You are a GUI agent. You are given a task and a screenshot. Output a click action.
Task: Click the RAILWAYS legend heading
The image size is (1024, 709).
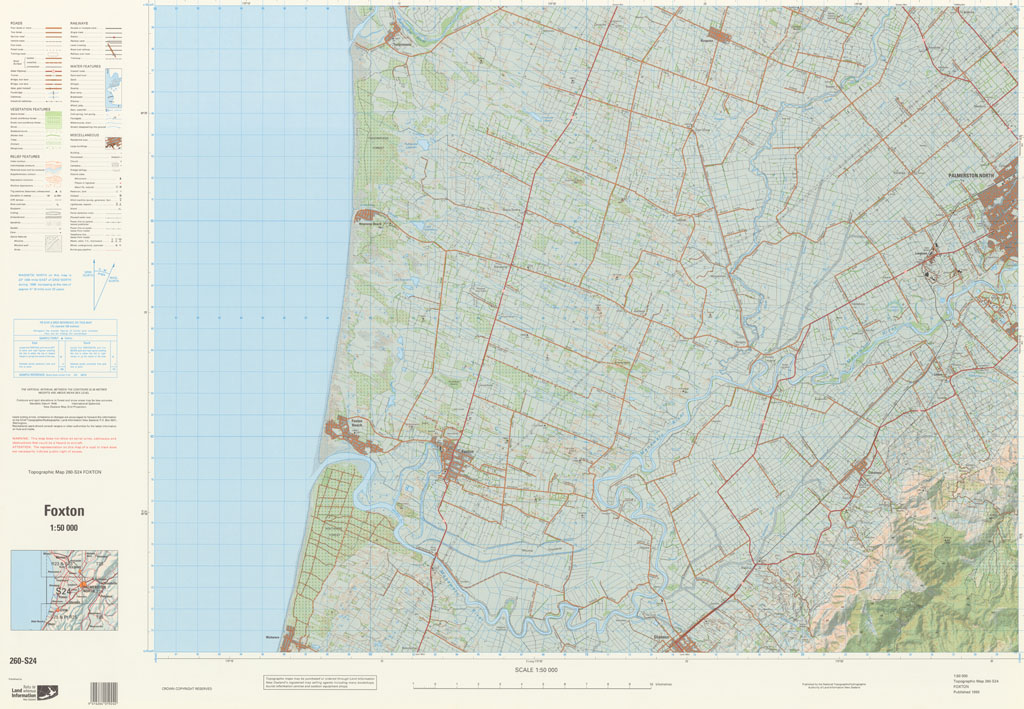tap(81, 21)
